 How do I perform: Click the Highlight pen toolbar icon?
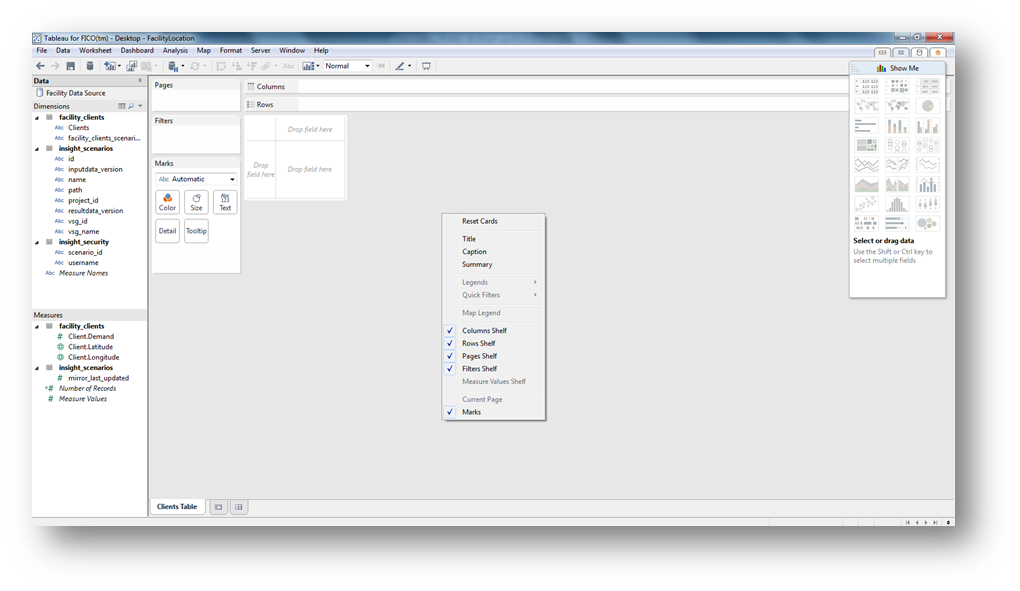pos(400,66)
